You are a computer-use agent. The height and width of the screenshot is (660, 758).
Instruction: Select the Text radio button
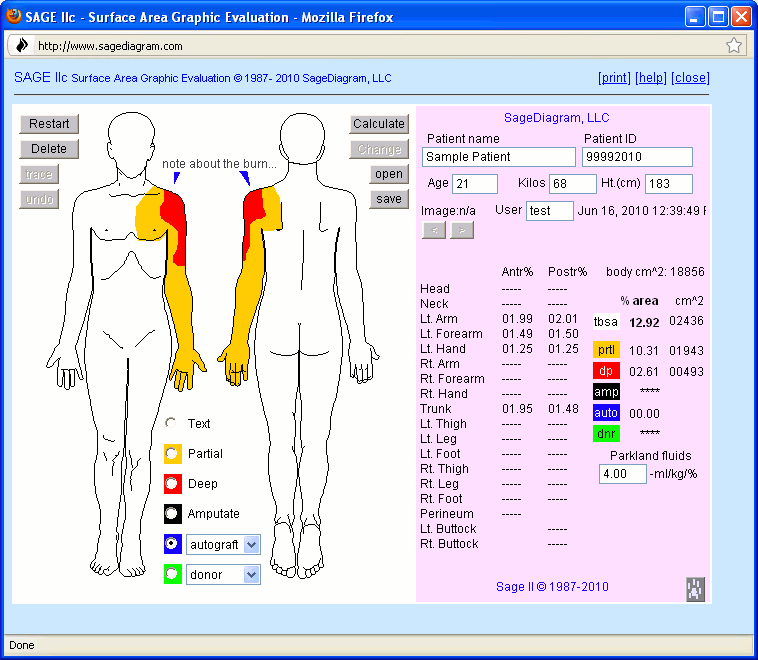click(x=171, y=423)
